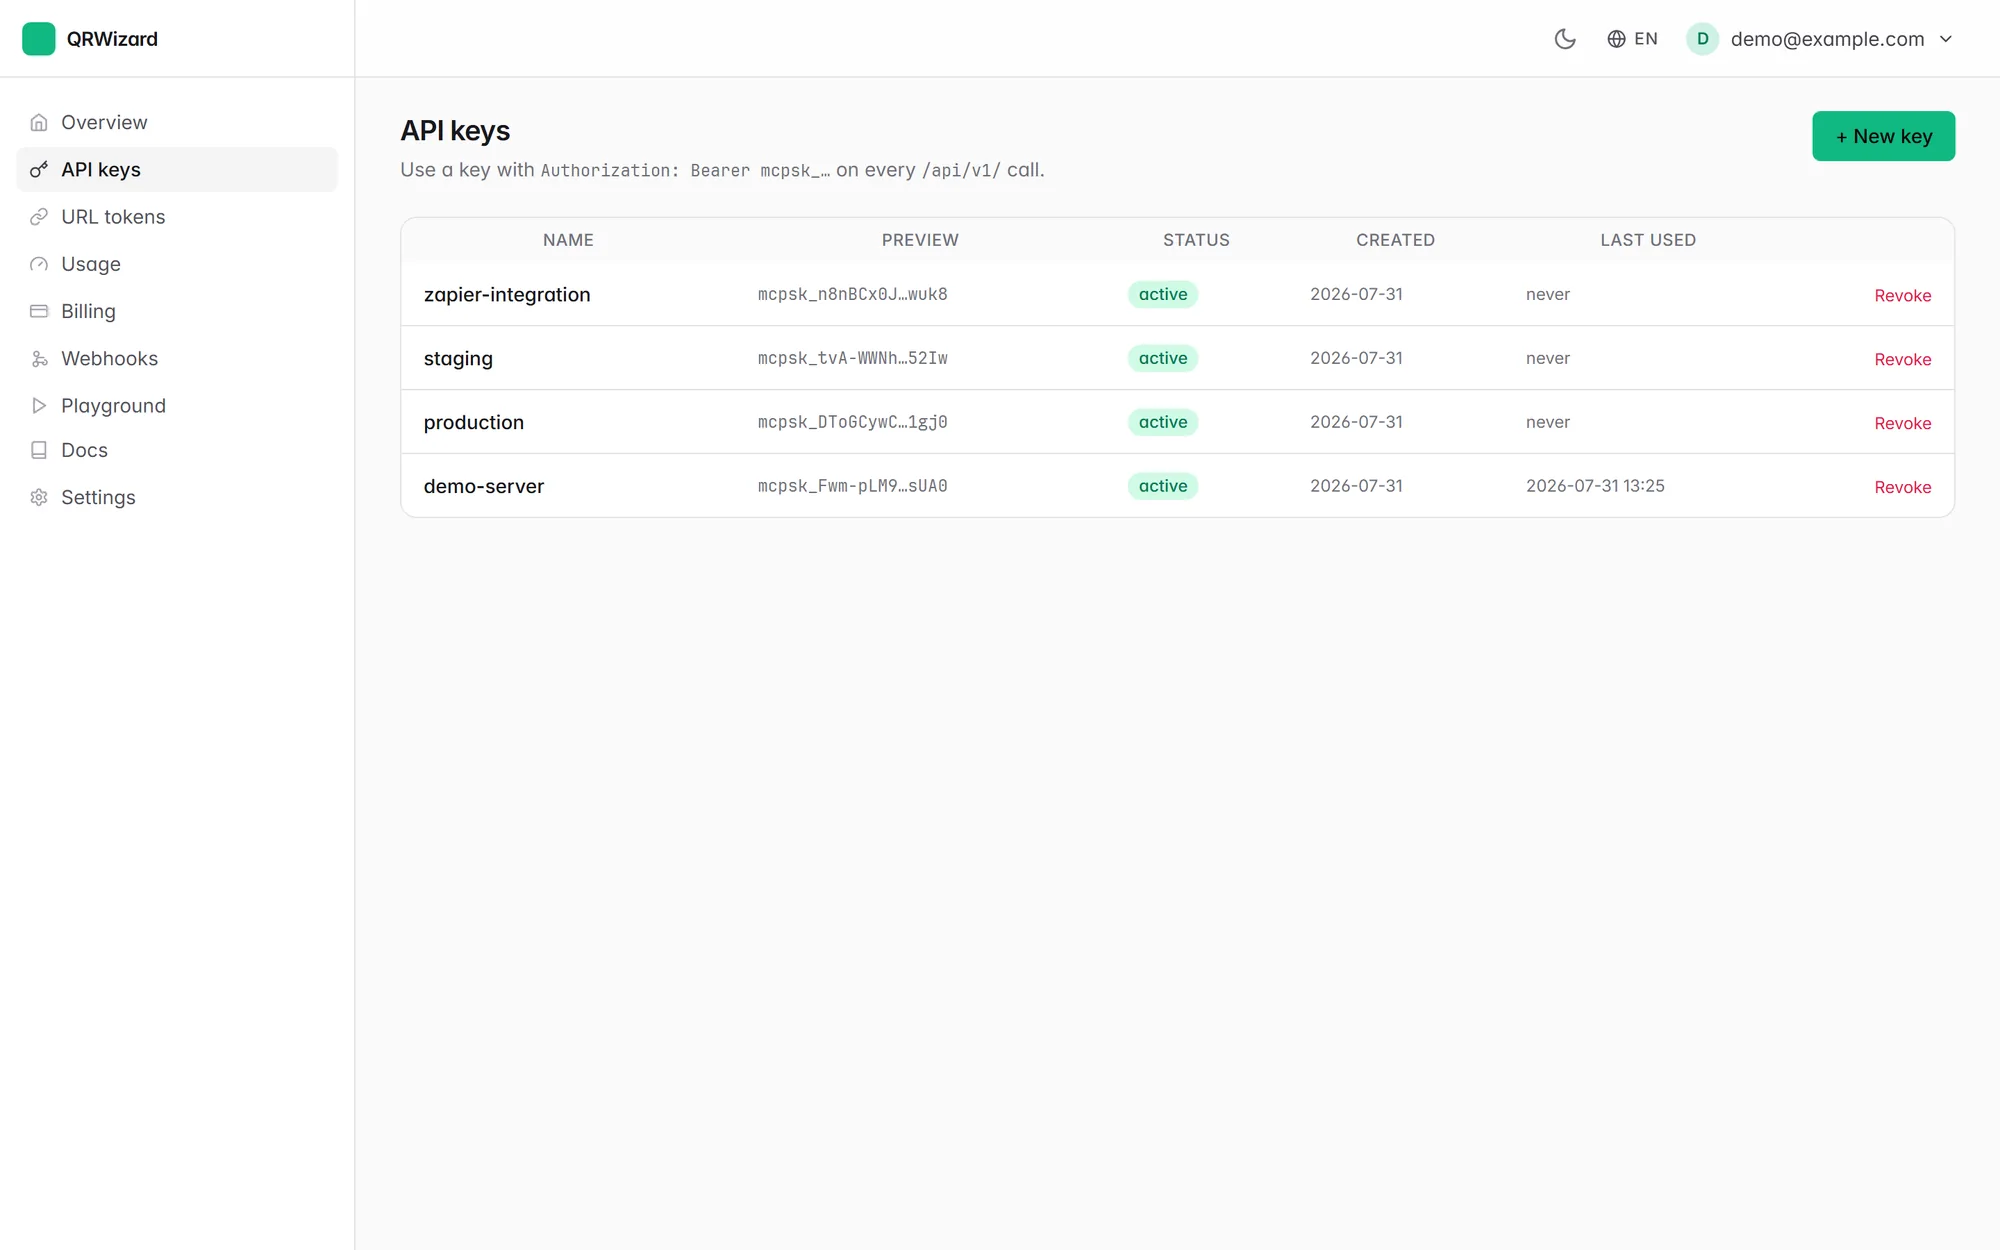The width and height of the screenshot is (2000, 1250).
Task: Click the demo-server key name
Action: [483, 486]
